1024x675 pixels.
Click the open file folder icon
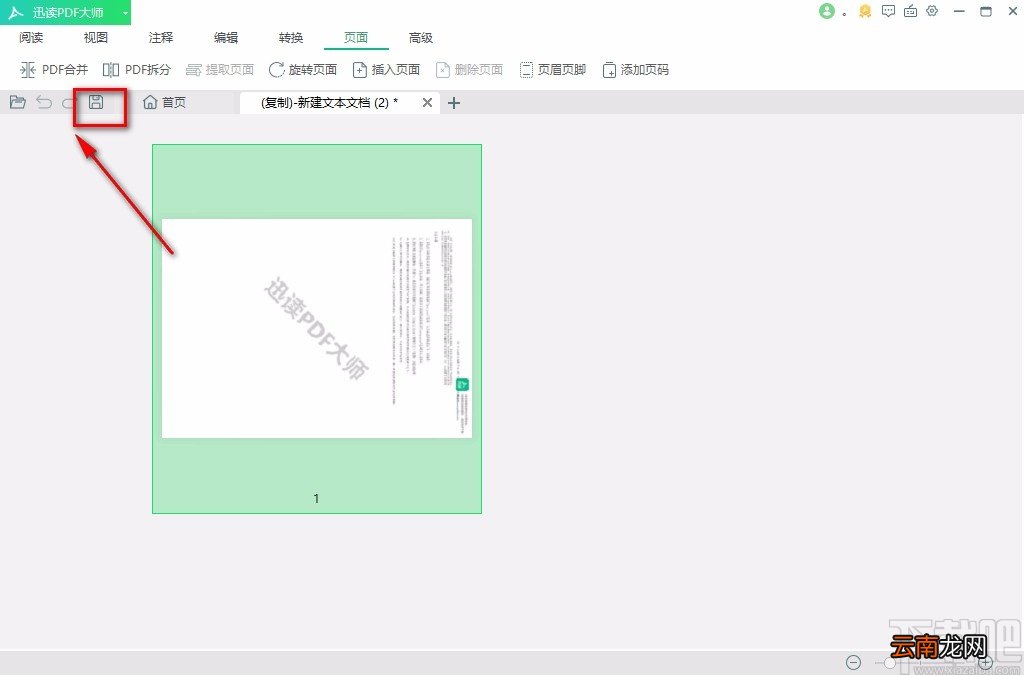pos(18,102)
